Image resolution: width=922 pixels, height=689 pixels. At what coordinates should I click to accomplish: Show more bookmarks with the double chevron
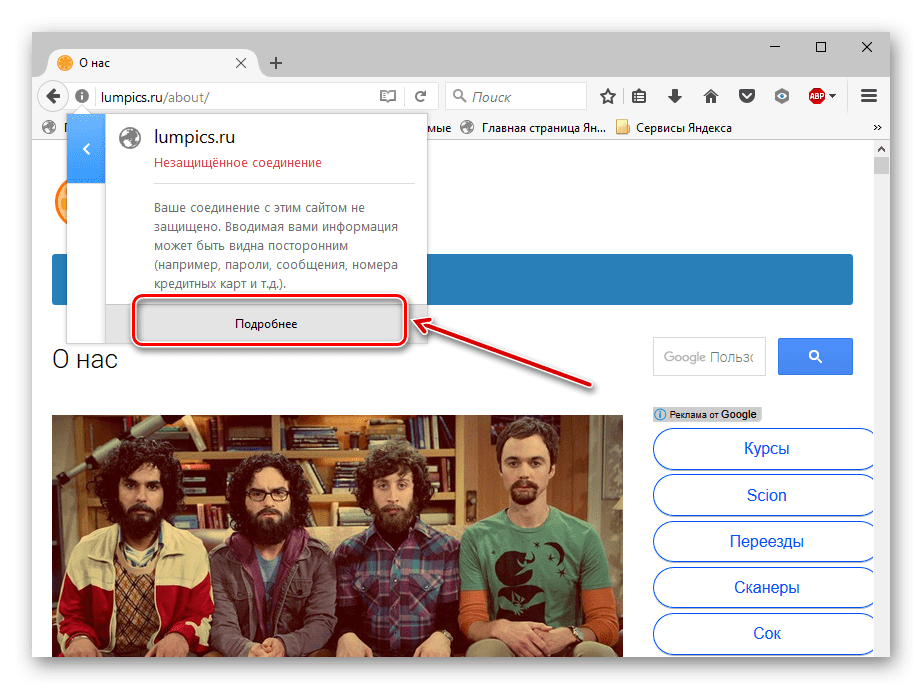[x=877, y=128]
